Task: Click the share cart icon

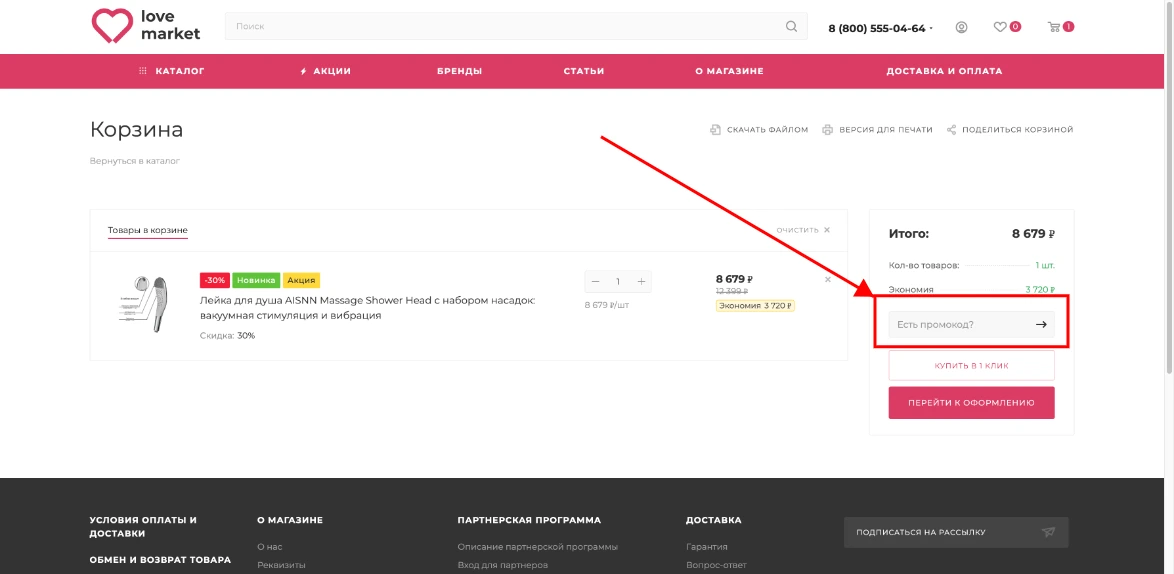Action: pos(952,129)
